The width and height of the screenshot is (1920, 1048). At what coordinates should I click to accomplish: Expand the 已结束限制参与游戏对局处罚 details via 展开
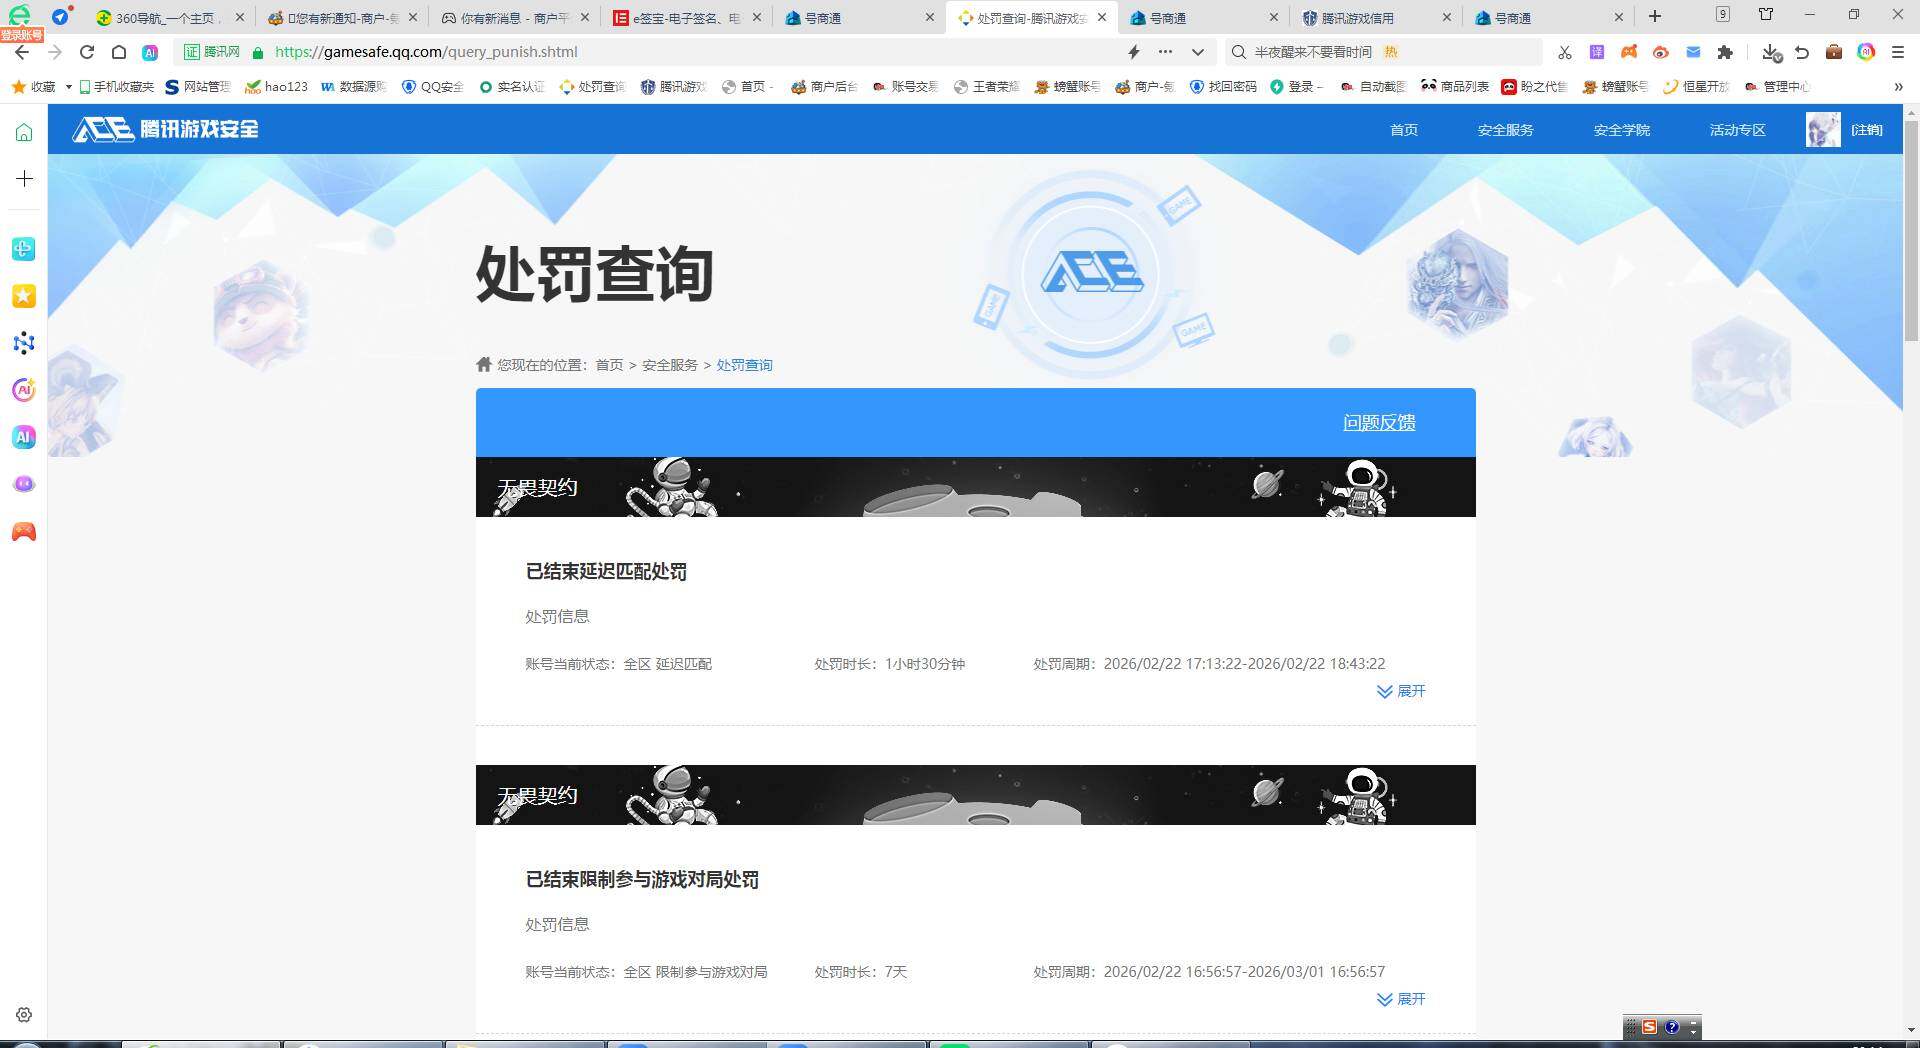coord(1401,999)
